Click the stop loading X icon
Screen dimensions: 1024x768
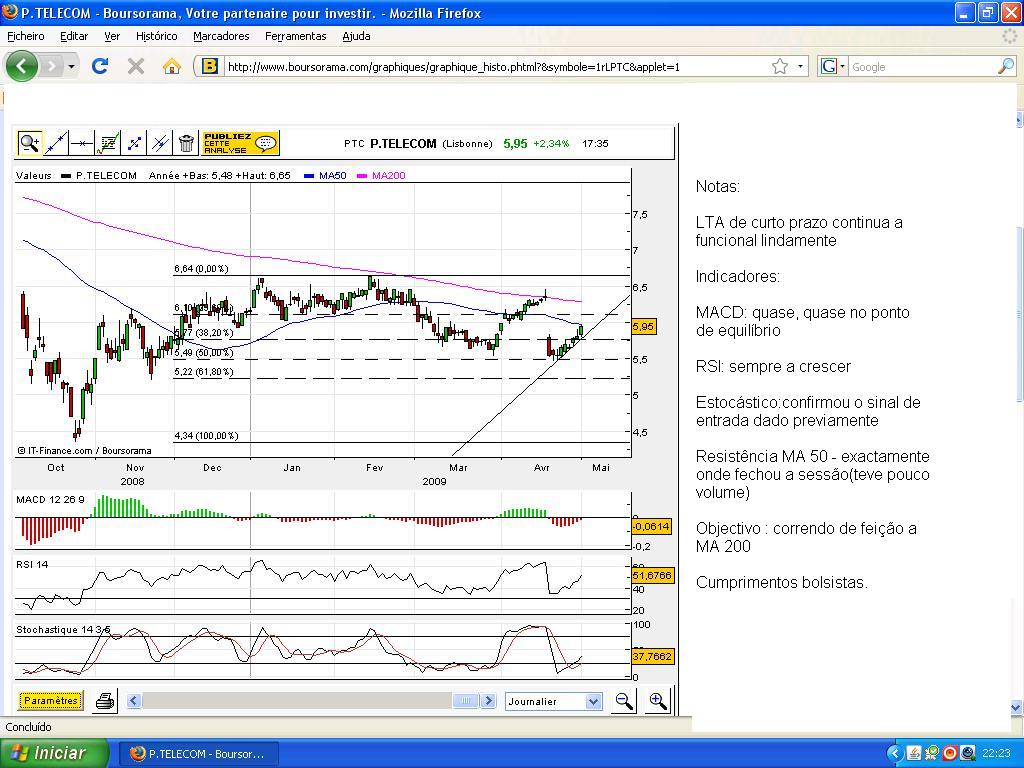[x=135, y=66]
